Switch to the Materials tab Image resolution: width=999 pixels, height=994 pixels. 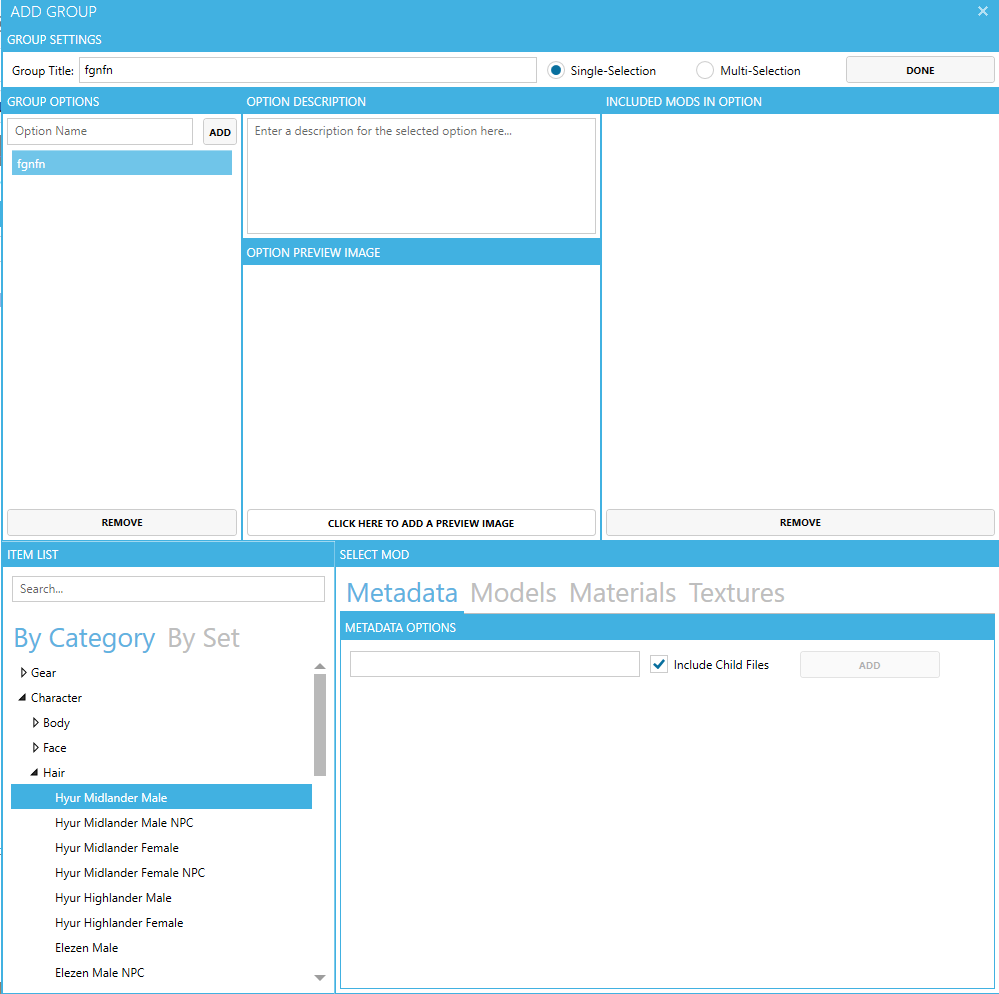point(622,593)
